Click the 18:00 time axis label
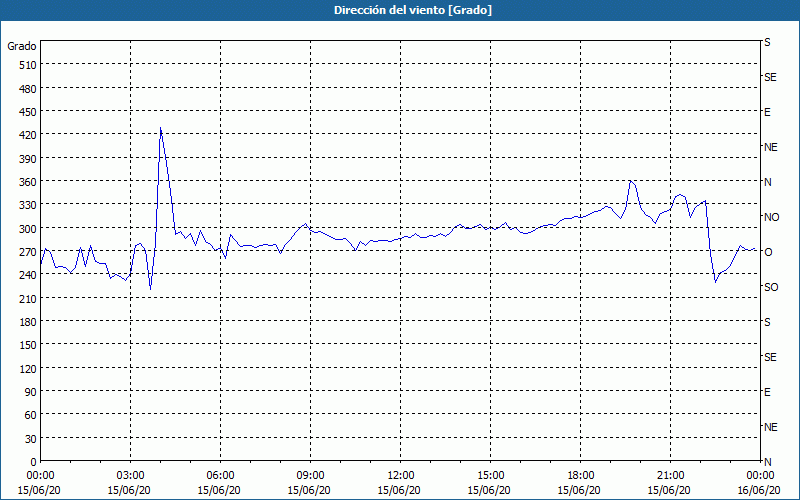The width and height of the screenshot is (800, 500). [x=580, y=476]
